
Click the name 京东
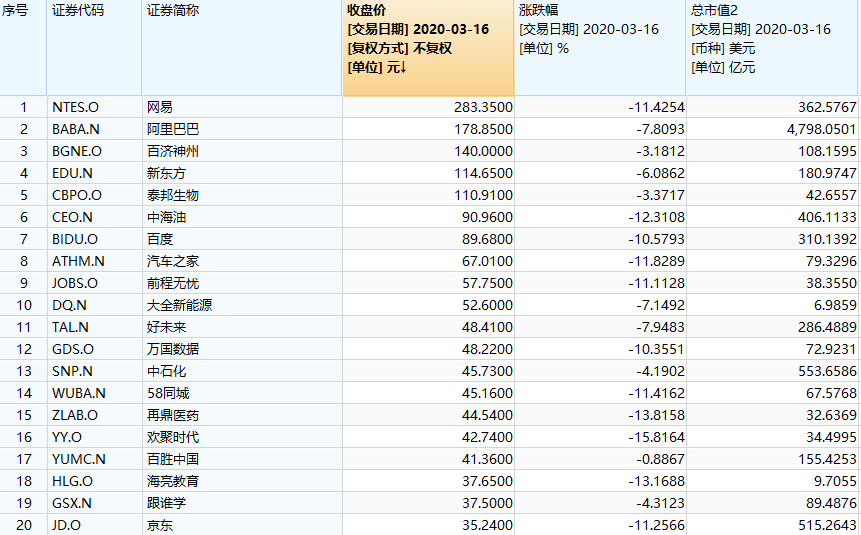point(160,525)
